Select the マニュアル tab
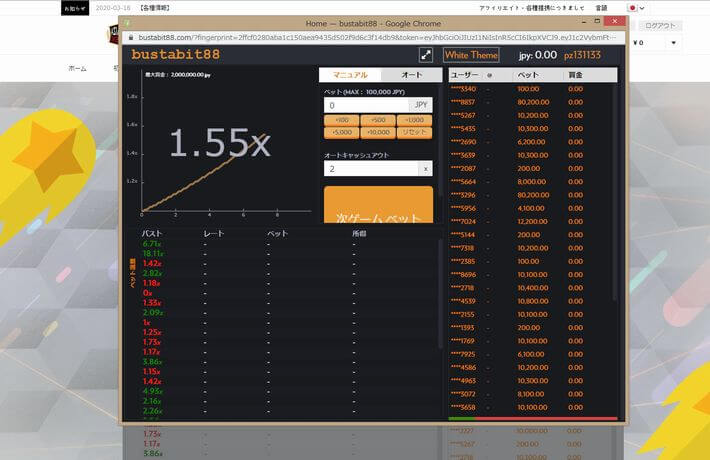Viewport: 710px width, 460px height. [350, 75]
